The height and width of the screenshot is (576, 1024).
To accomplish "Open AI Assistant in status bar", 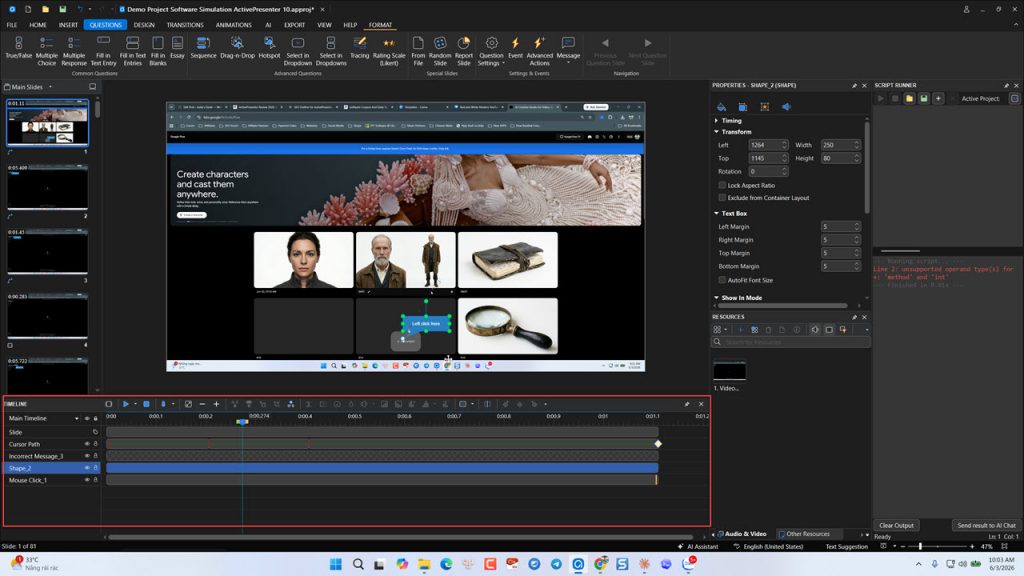I will point(698,547).
